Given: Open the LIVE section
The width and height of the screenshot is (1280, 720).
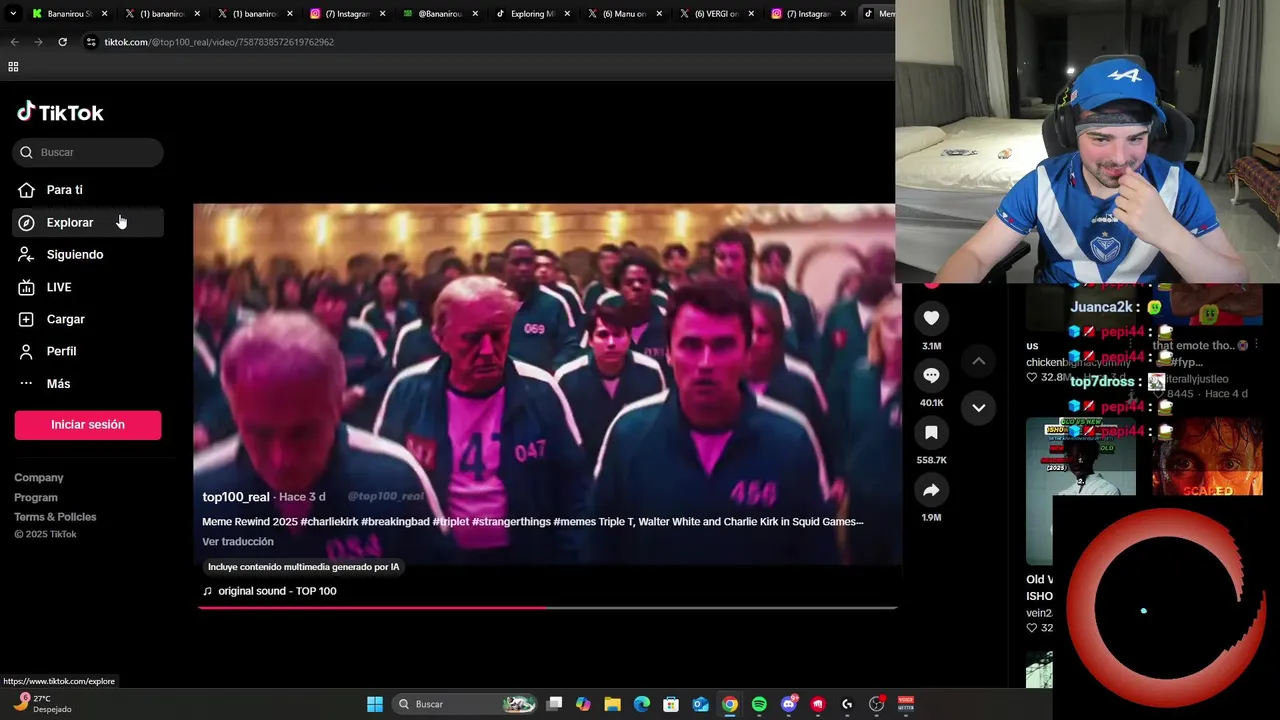Looking at the screenshot, I should click(x=58, y=287).
